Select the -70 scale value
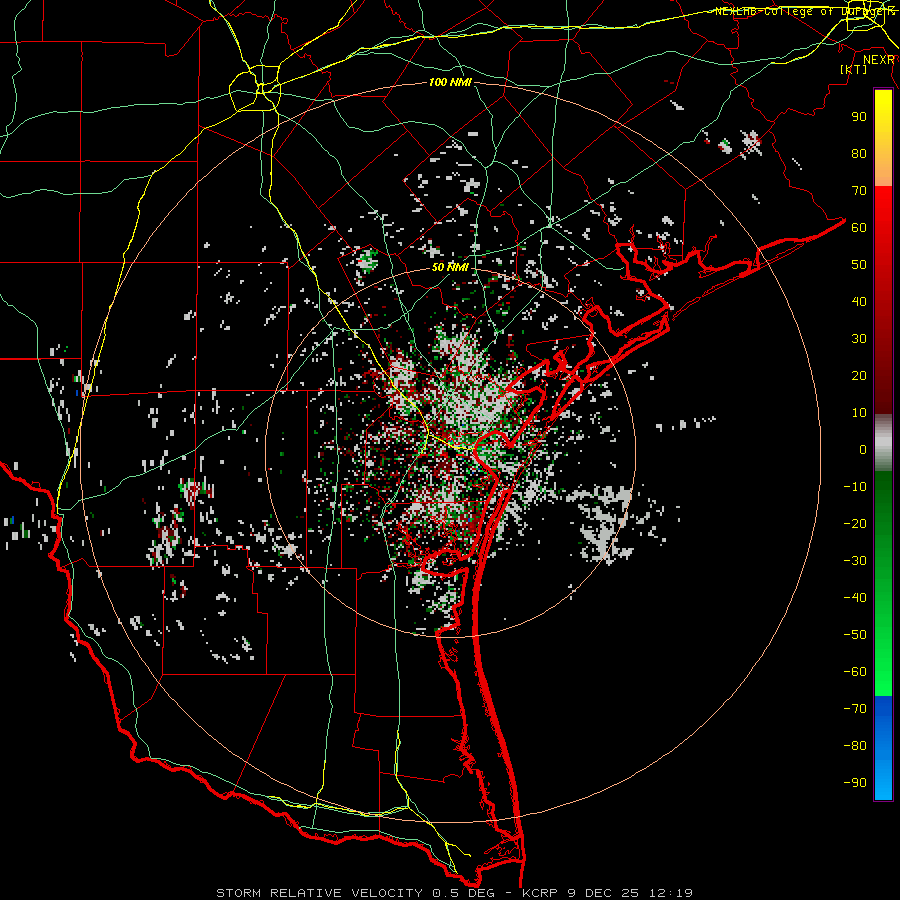 click(855, 709)
